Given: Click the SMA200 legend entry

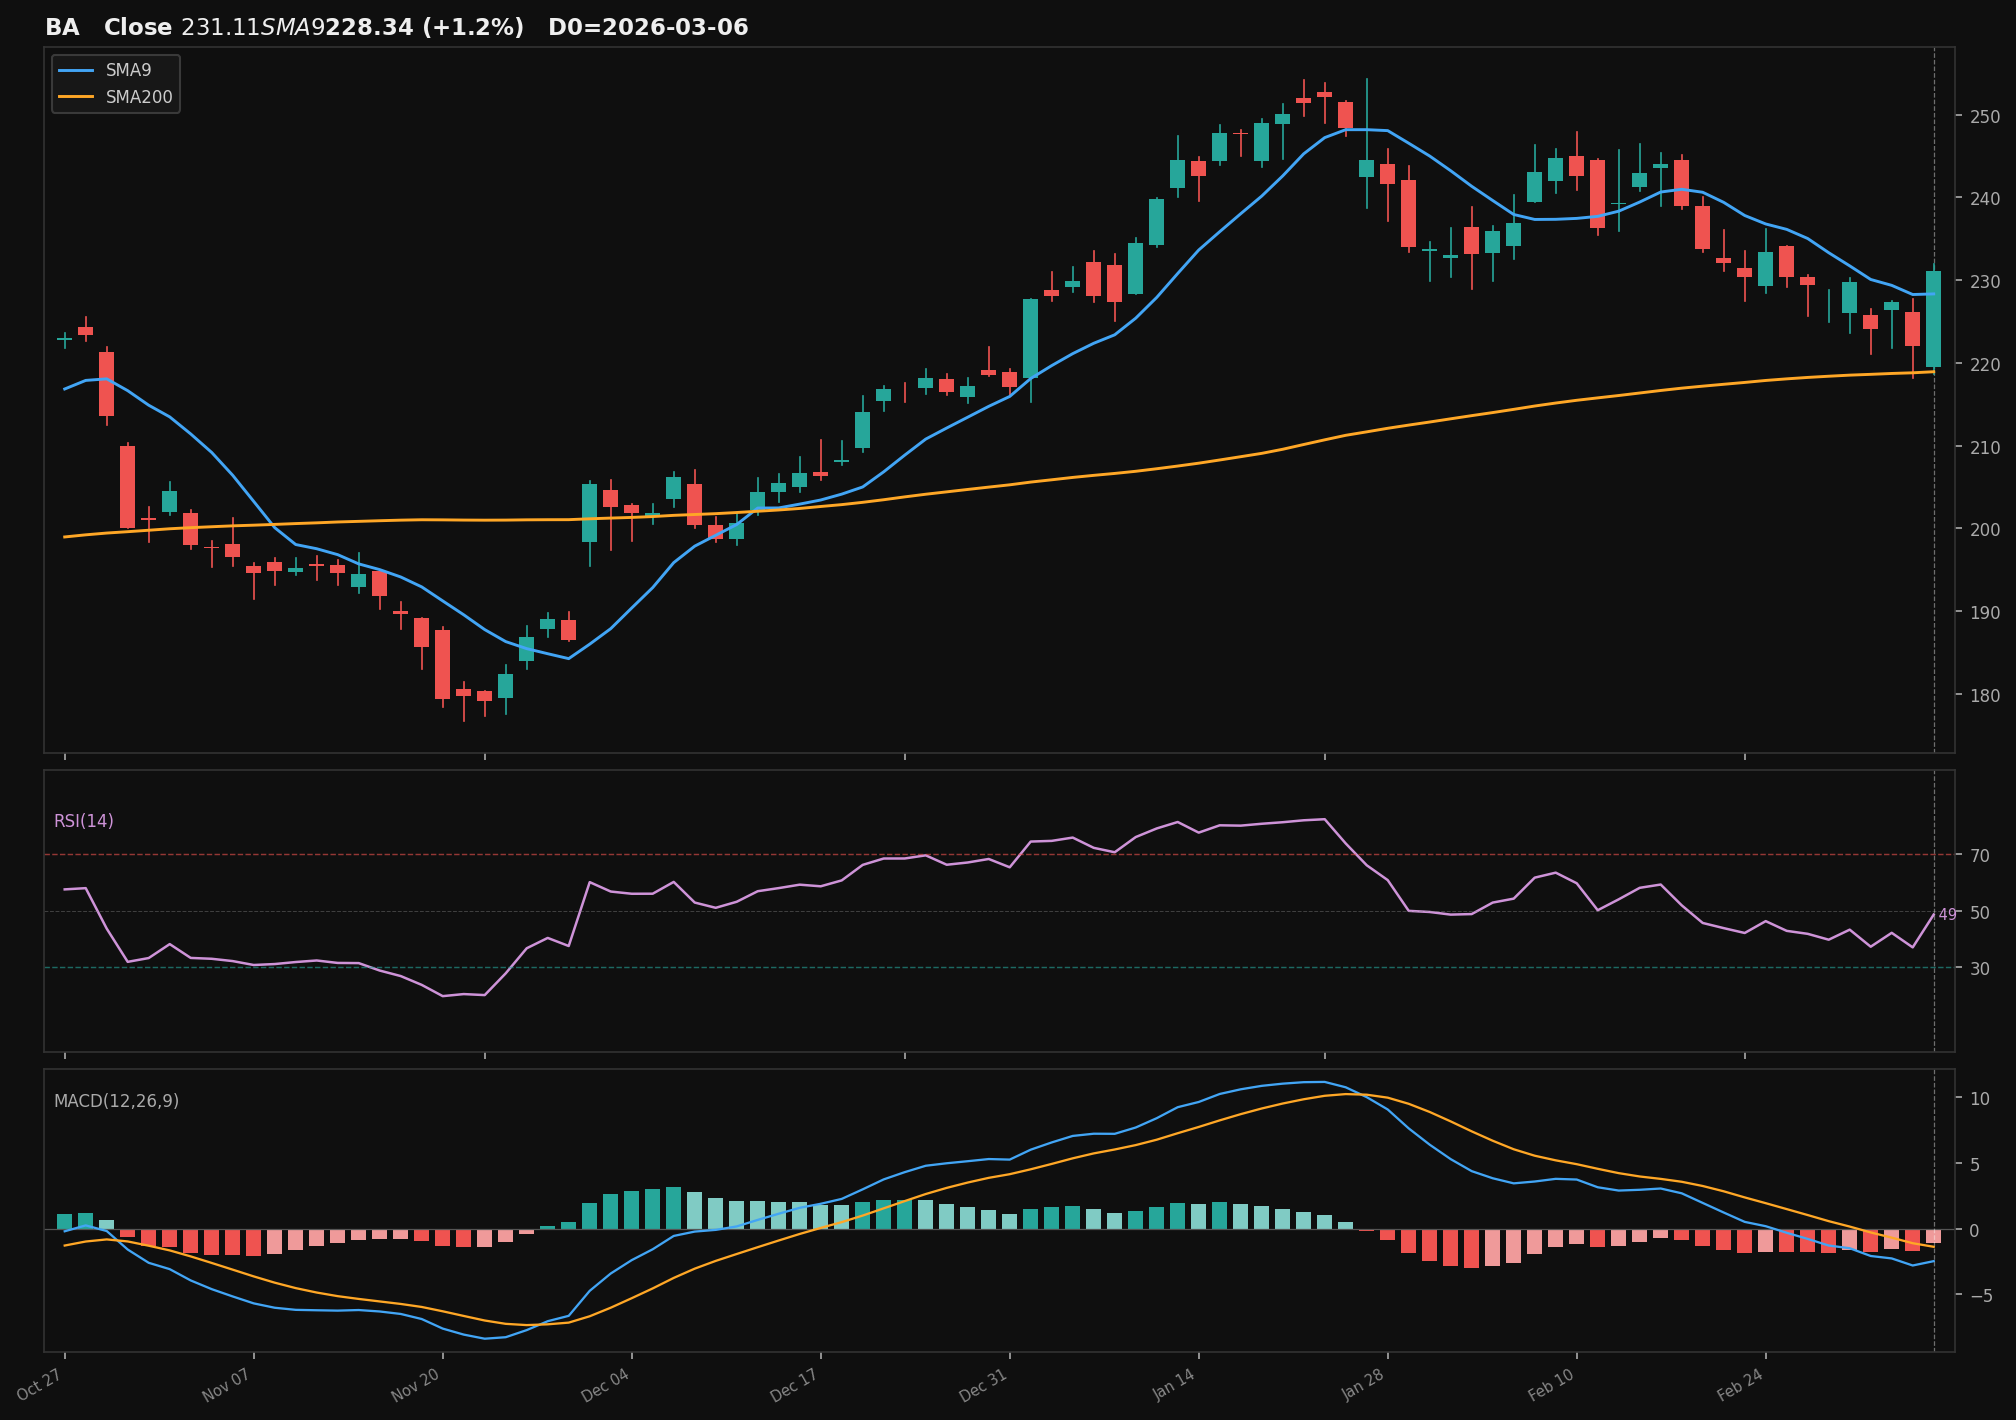Looking at the screenshot, I should (x=138, y=97).
